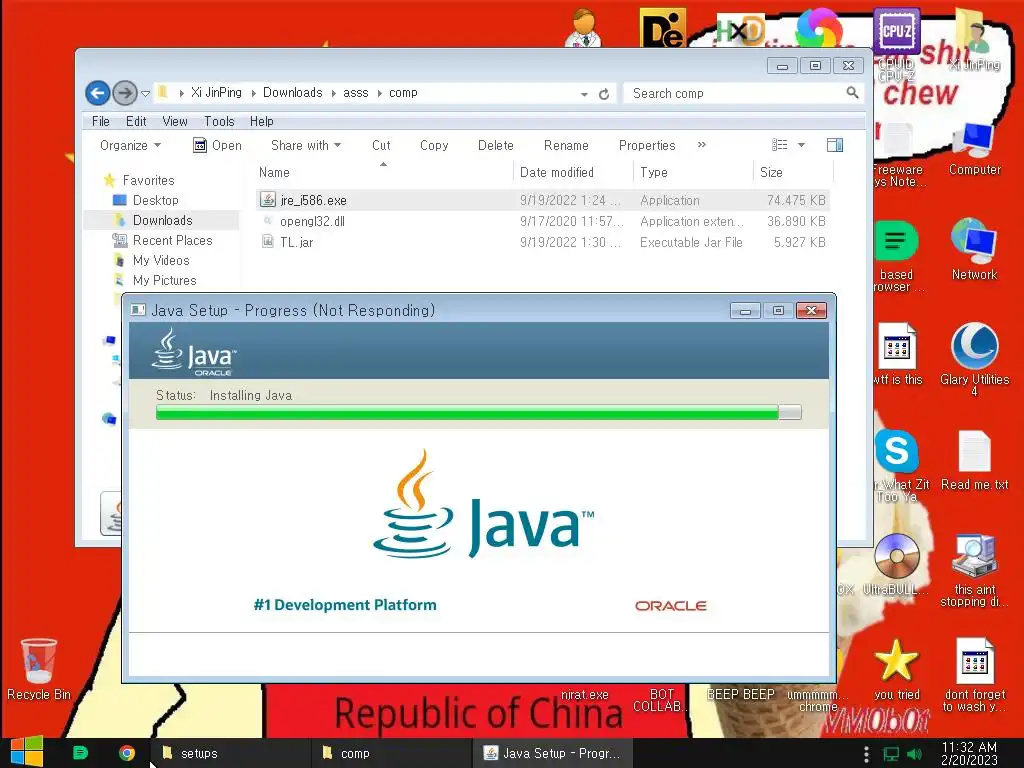The height and width of the screenshot is (768, 1024).
Task: Open Glary Utilities 4 icon
Action: (x=974, y=359)
